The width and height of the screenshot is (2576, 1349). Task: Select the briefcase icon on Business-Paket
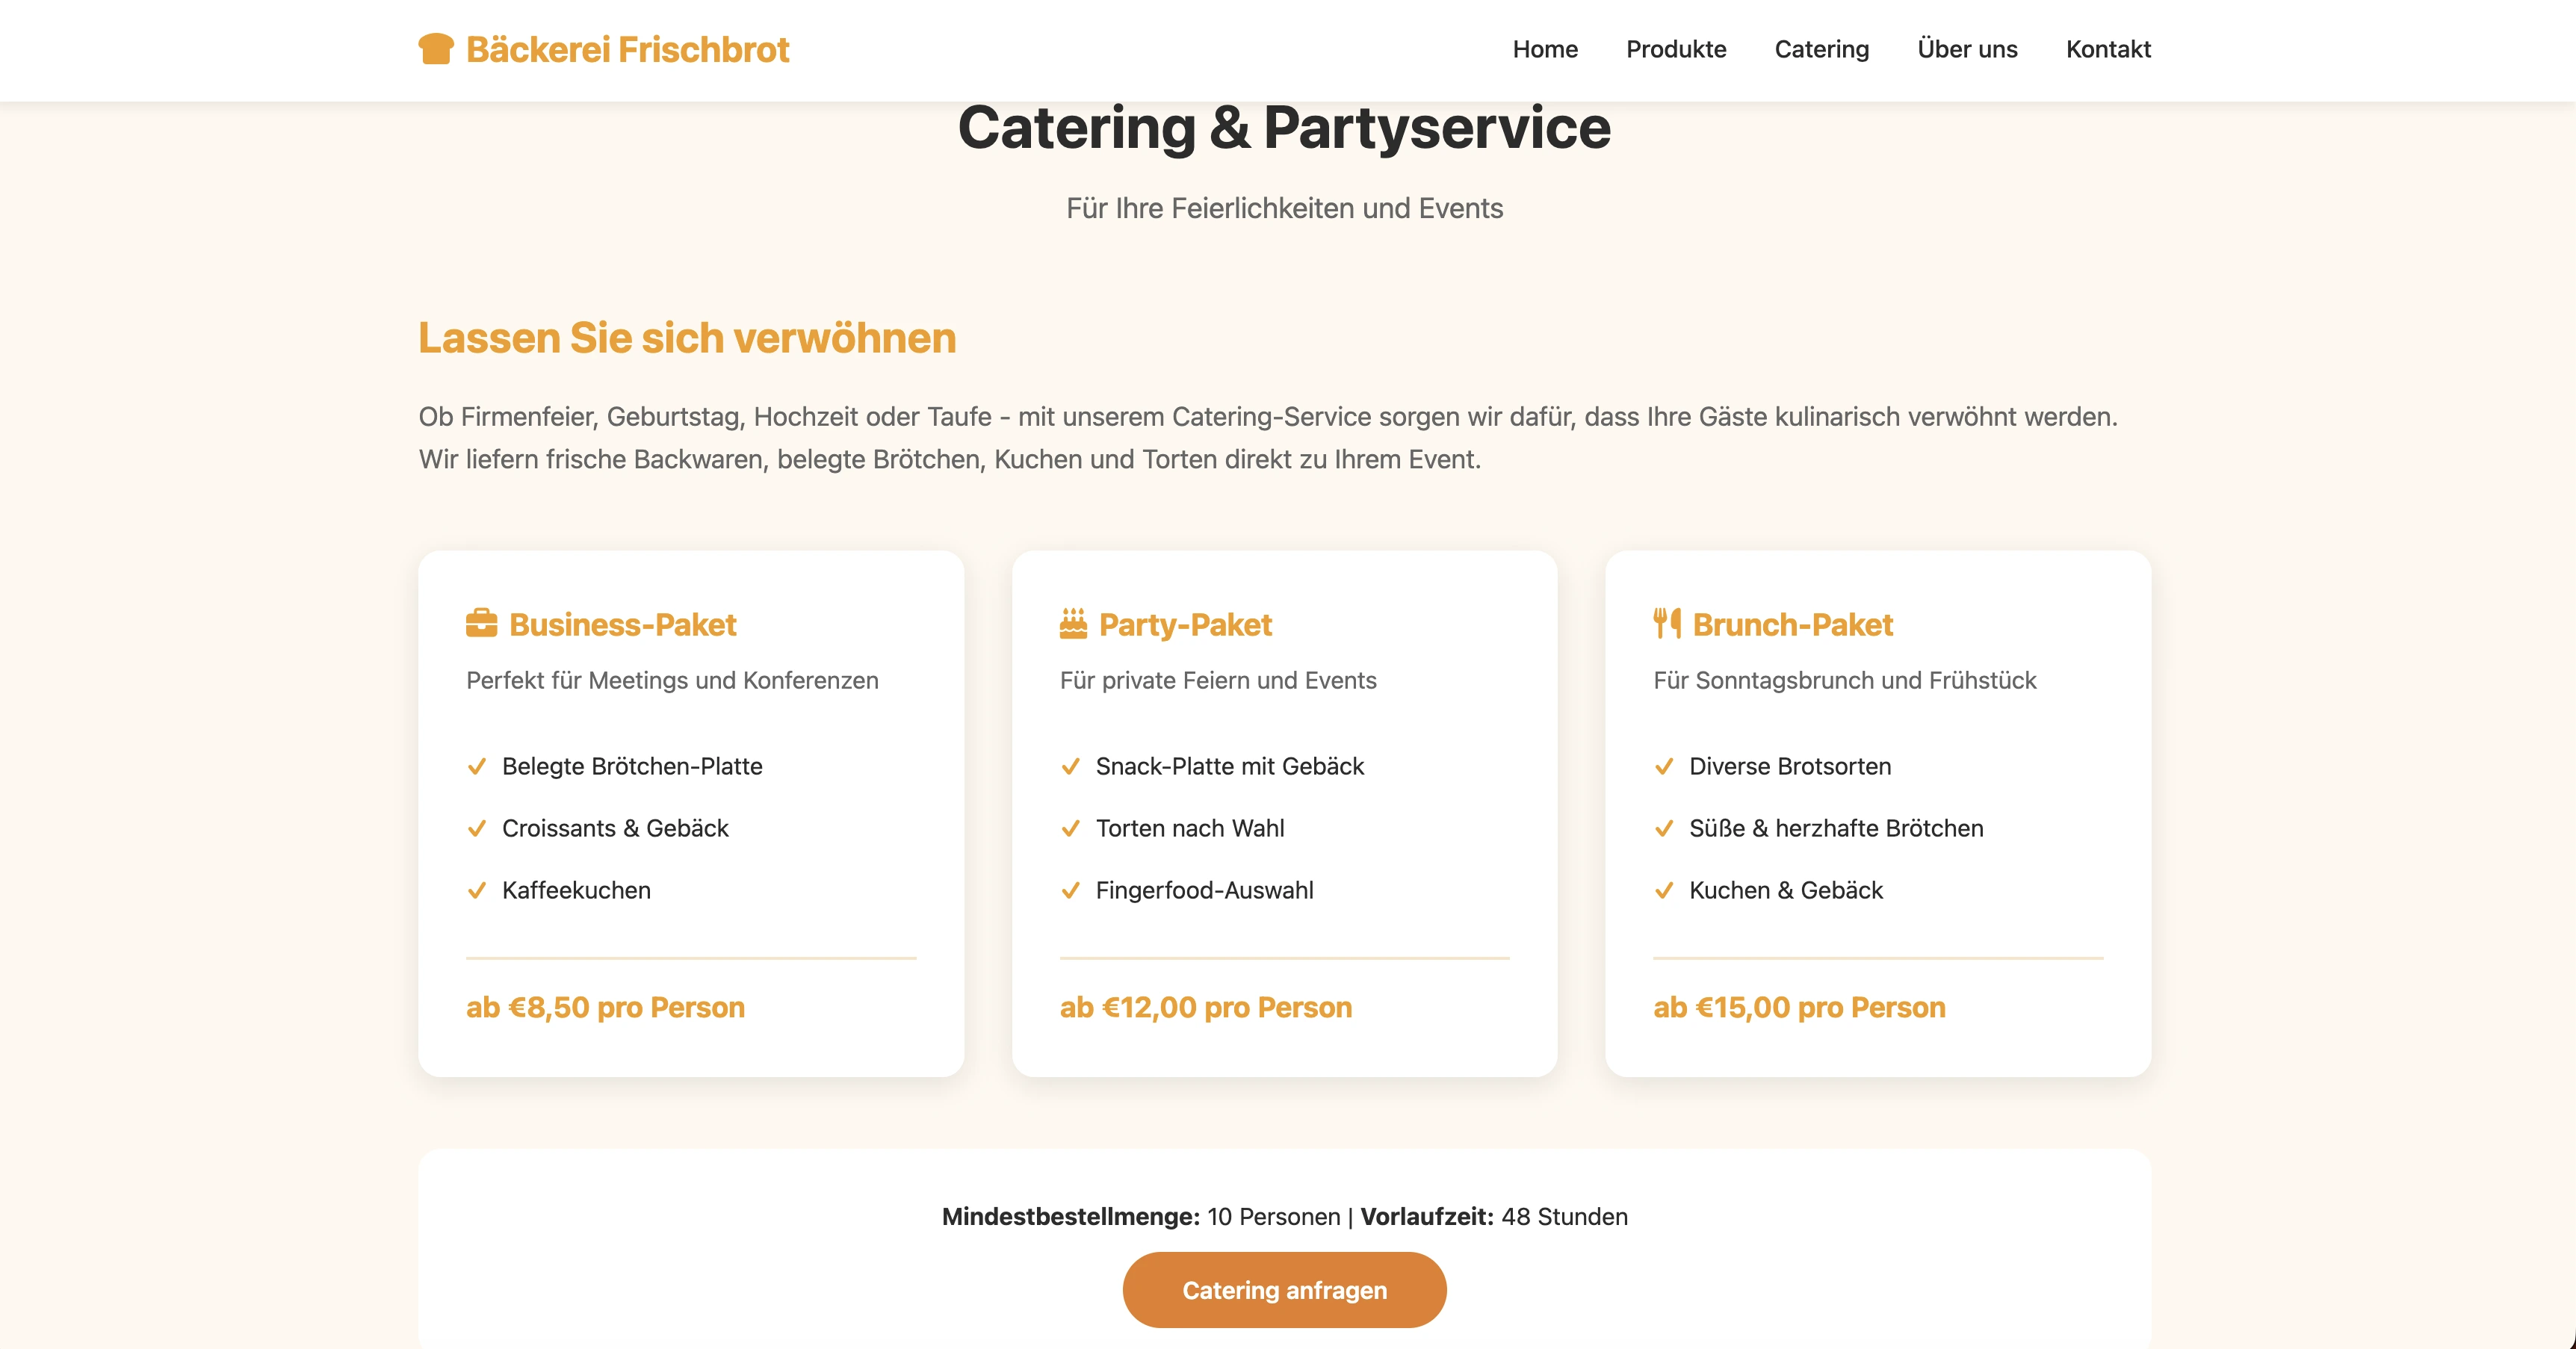481,623
